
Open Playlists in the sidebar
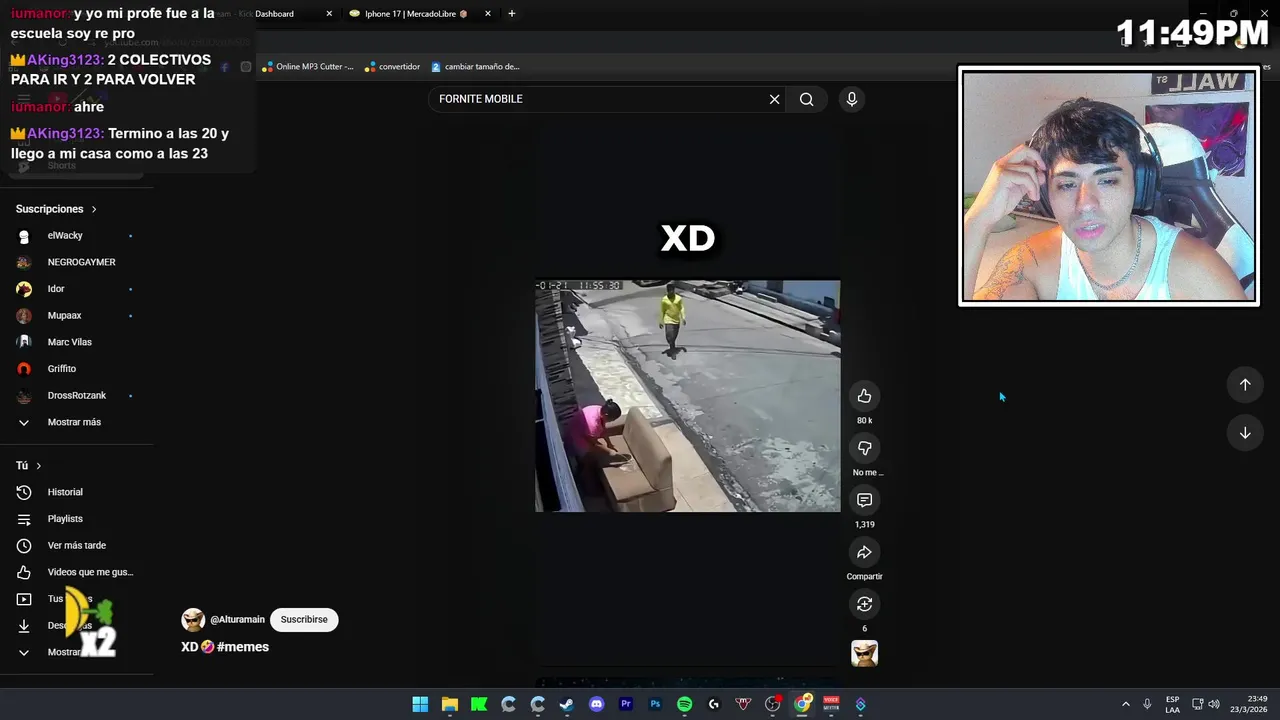[x=65, y=519]
